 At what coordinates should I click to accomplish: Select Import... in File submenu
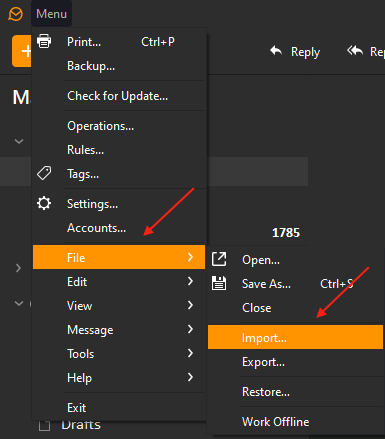click(296, 337)
